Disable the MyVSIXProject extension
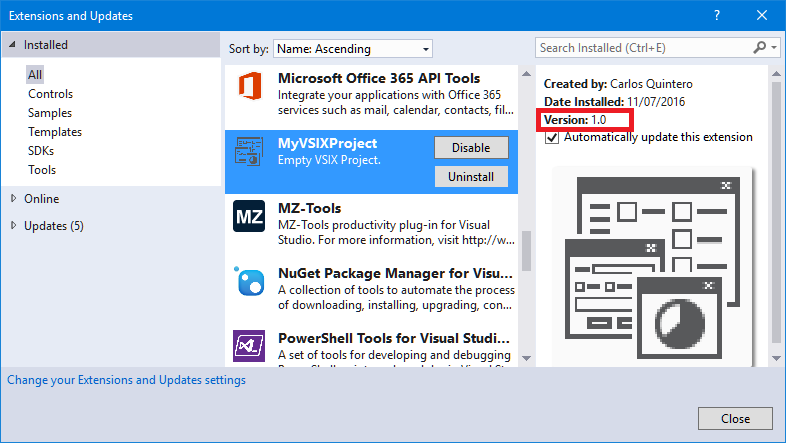This screenshot has width=786, height=443. coord(471,148)
